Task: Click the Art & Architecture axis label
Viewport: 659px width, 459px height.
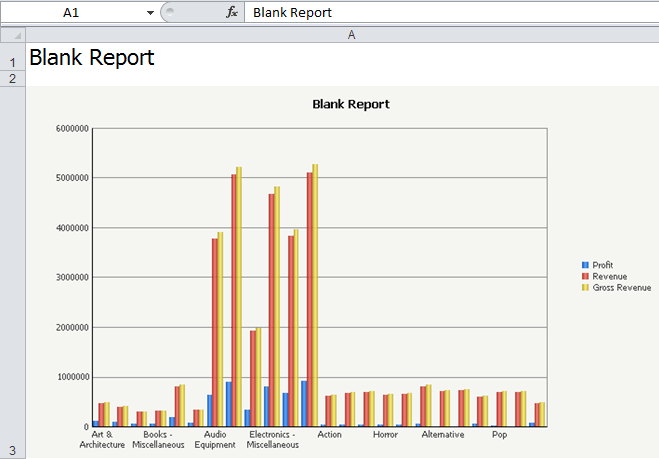Action: 102,439
